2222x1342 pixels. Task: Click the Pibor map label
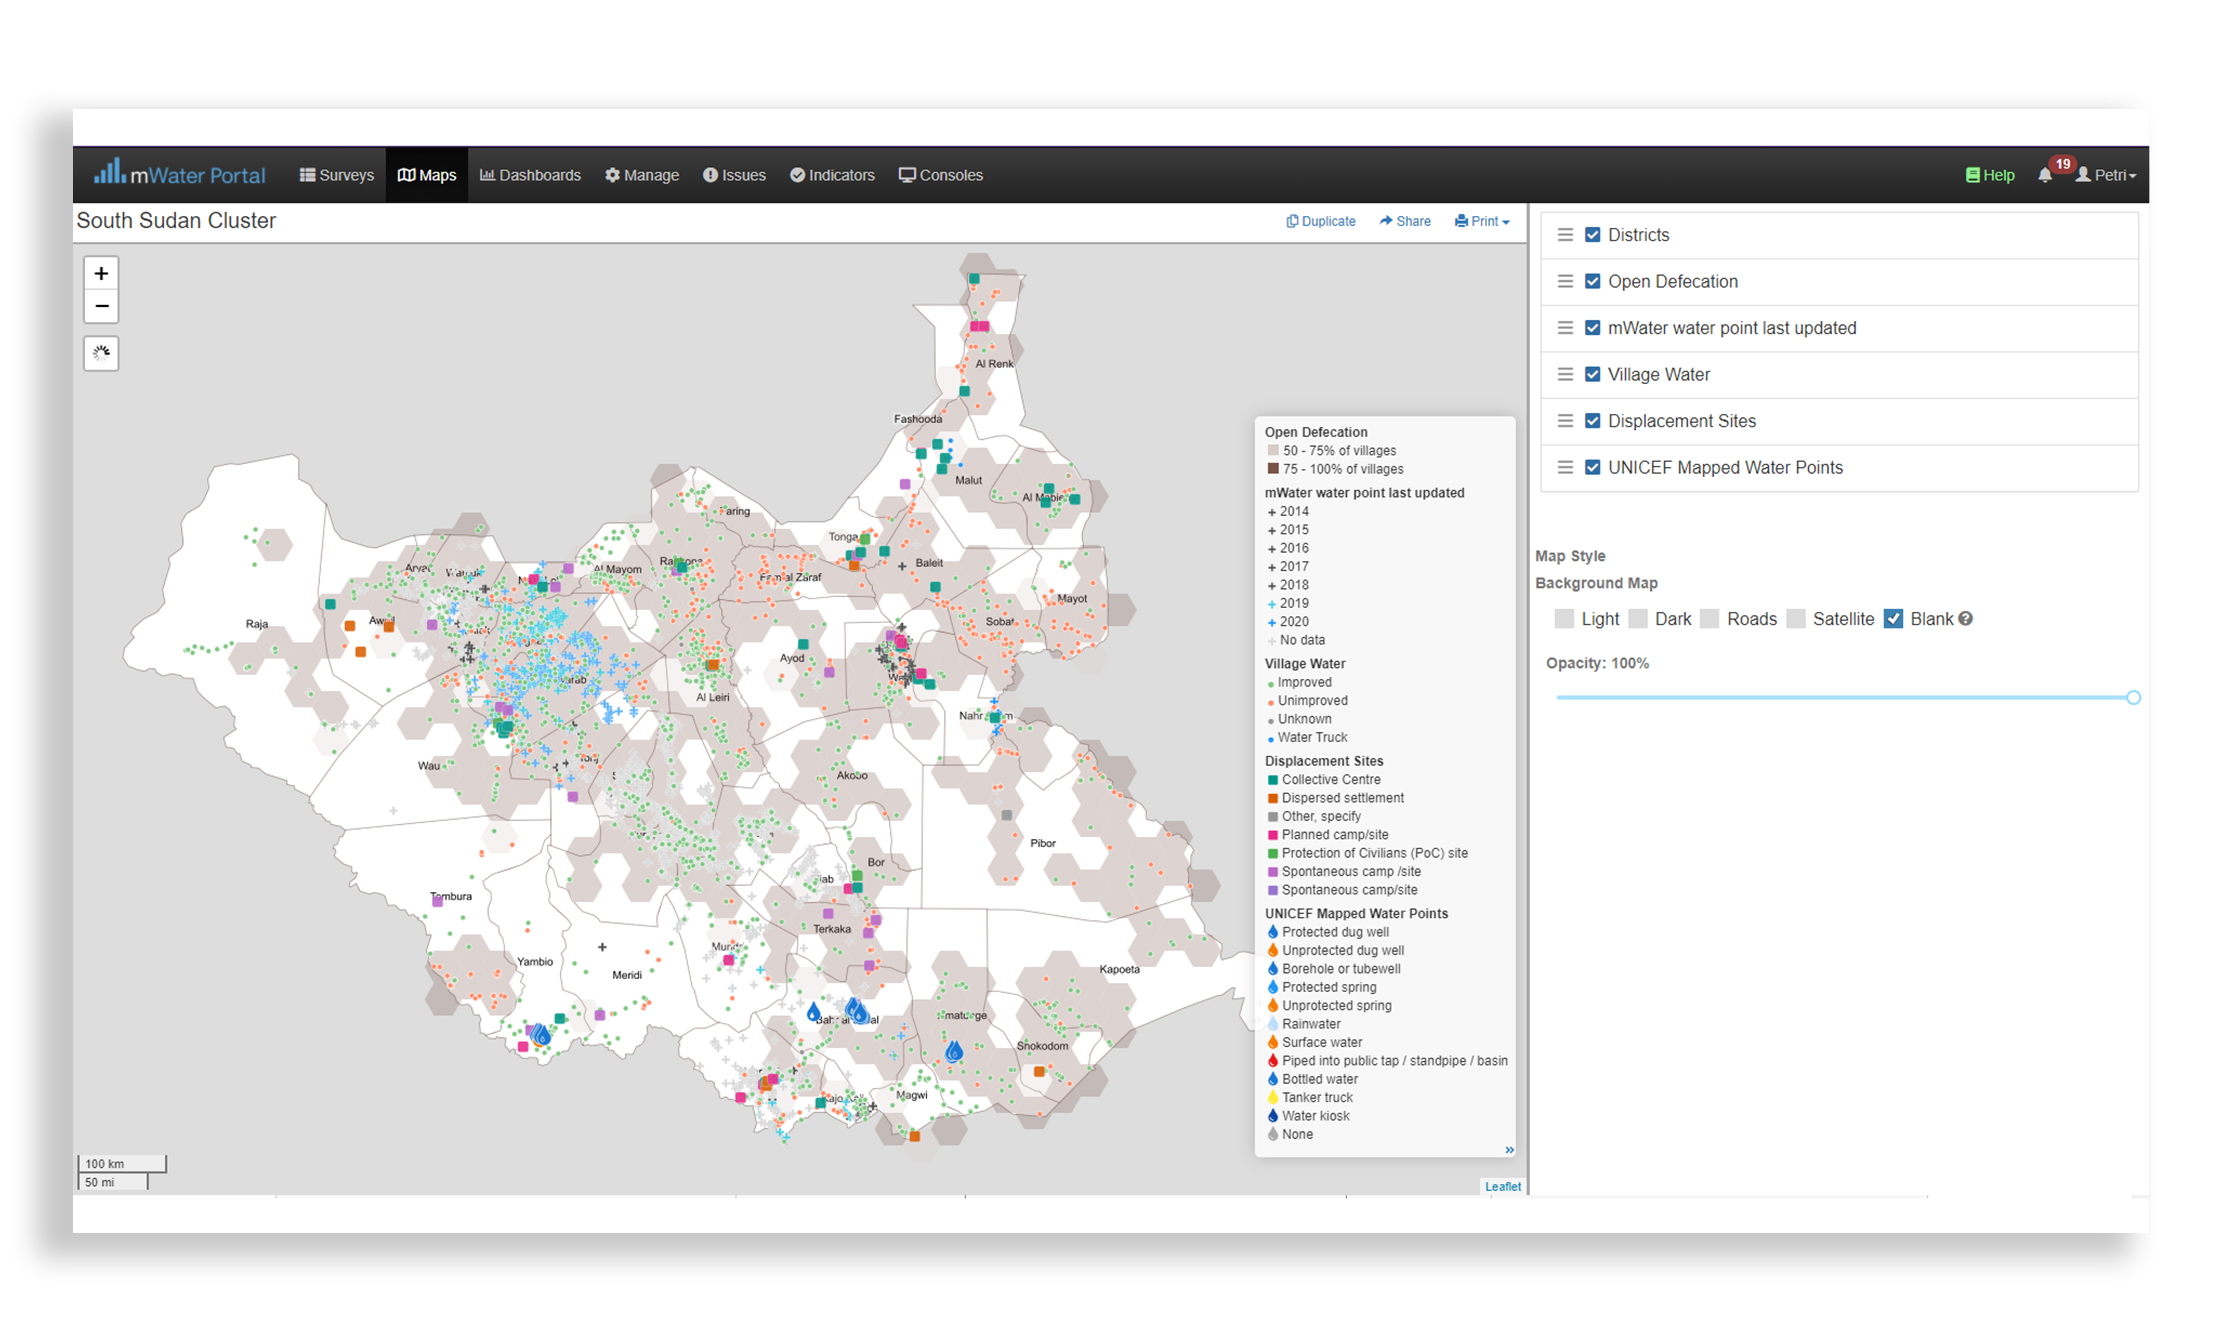coord(1042,843)
